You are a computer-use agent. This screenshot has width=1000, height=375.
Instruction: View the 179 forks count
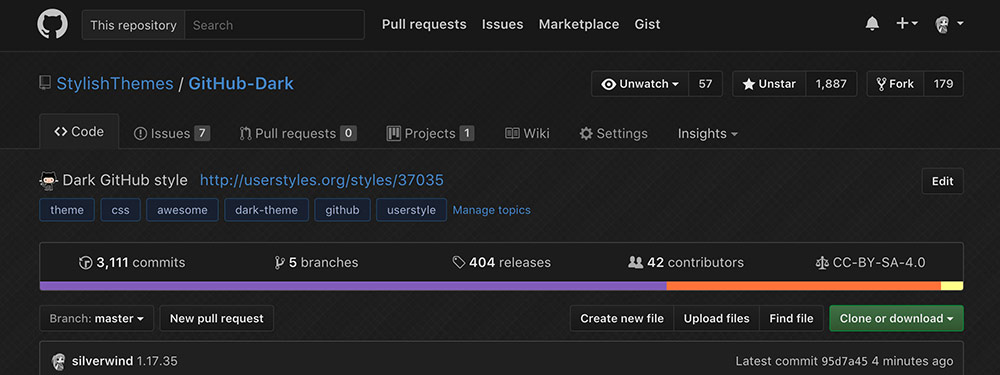click(x=943, y=84)
